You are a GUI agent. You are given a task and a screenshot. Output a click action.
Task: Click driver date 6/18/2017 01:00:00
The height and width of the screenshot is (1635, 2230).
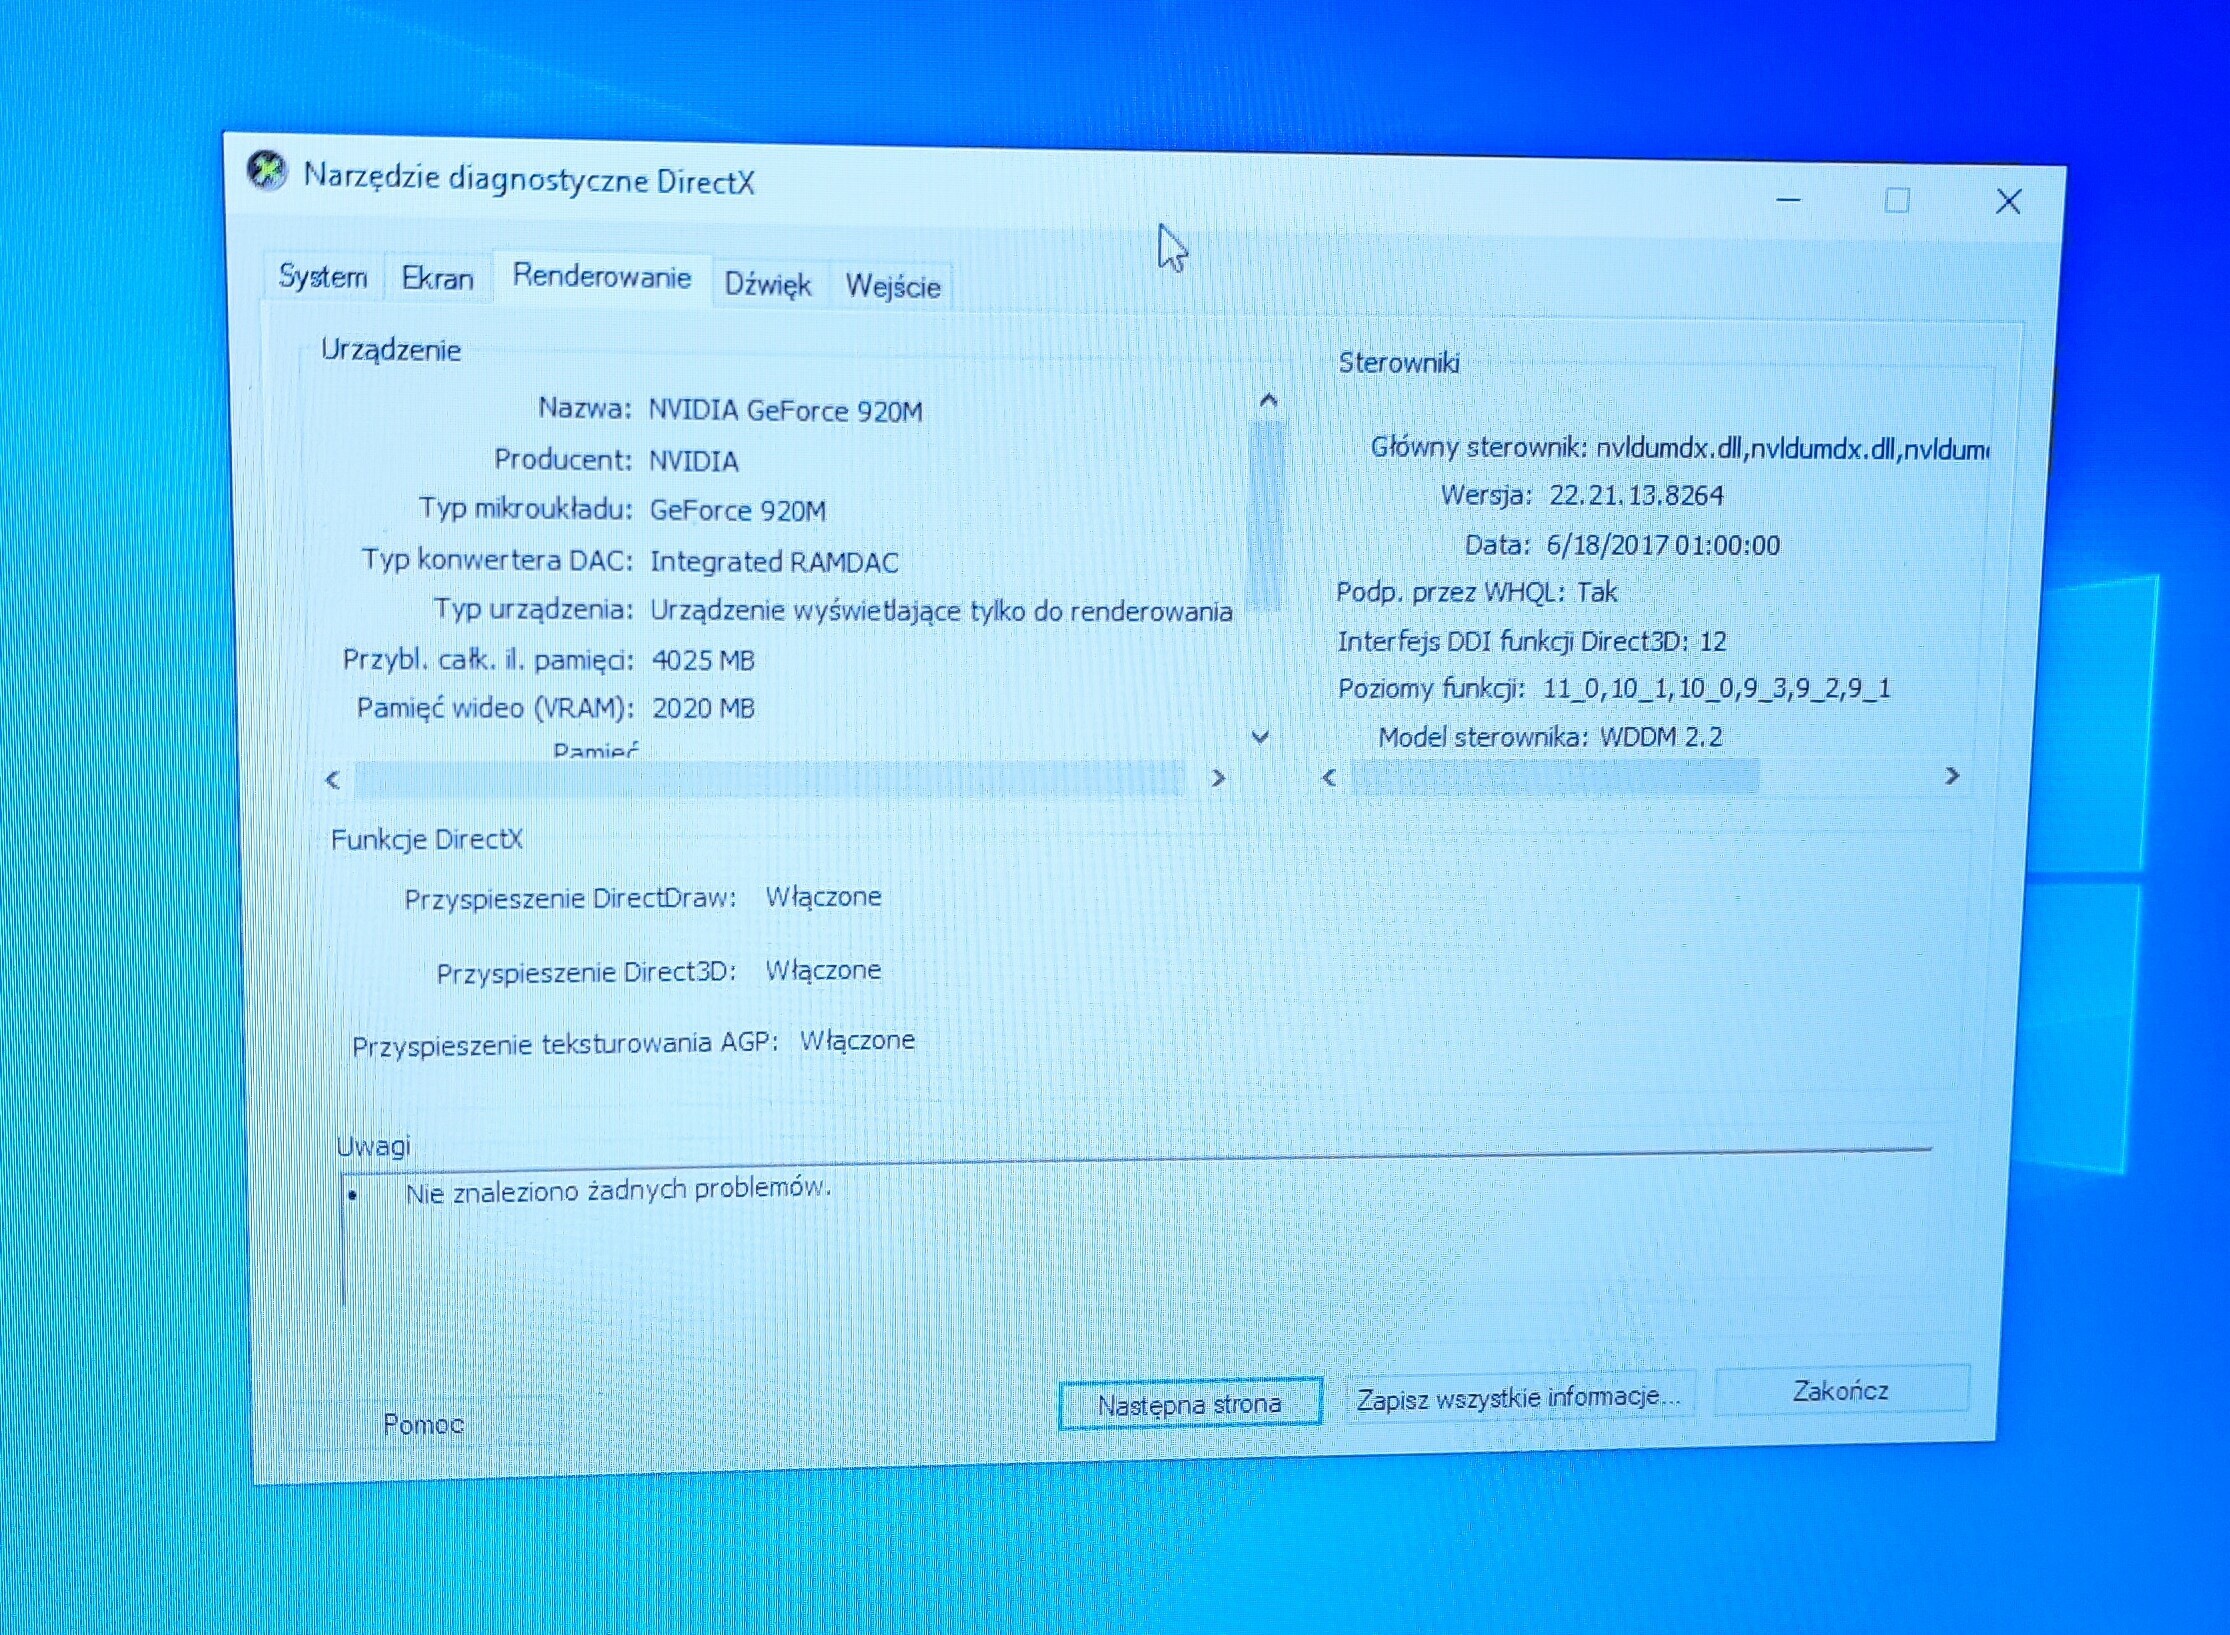coord(1662,545)
